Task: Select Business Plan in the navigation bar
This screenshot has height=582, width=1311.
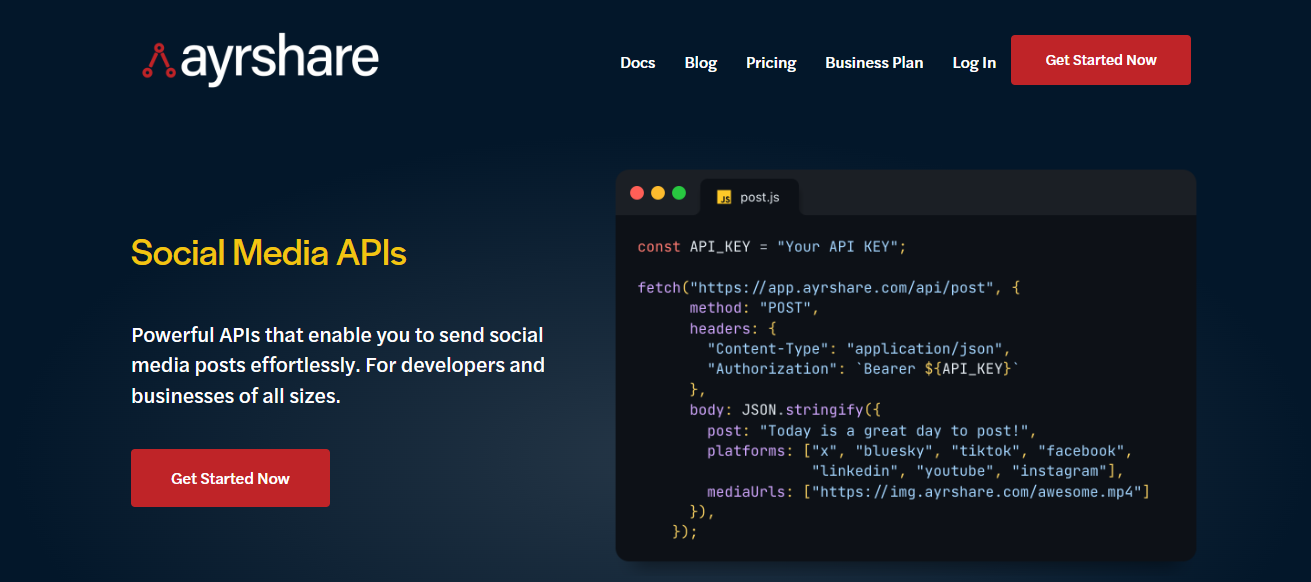Action: point(874,62)
